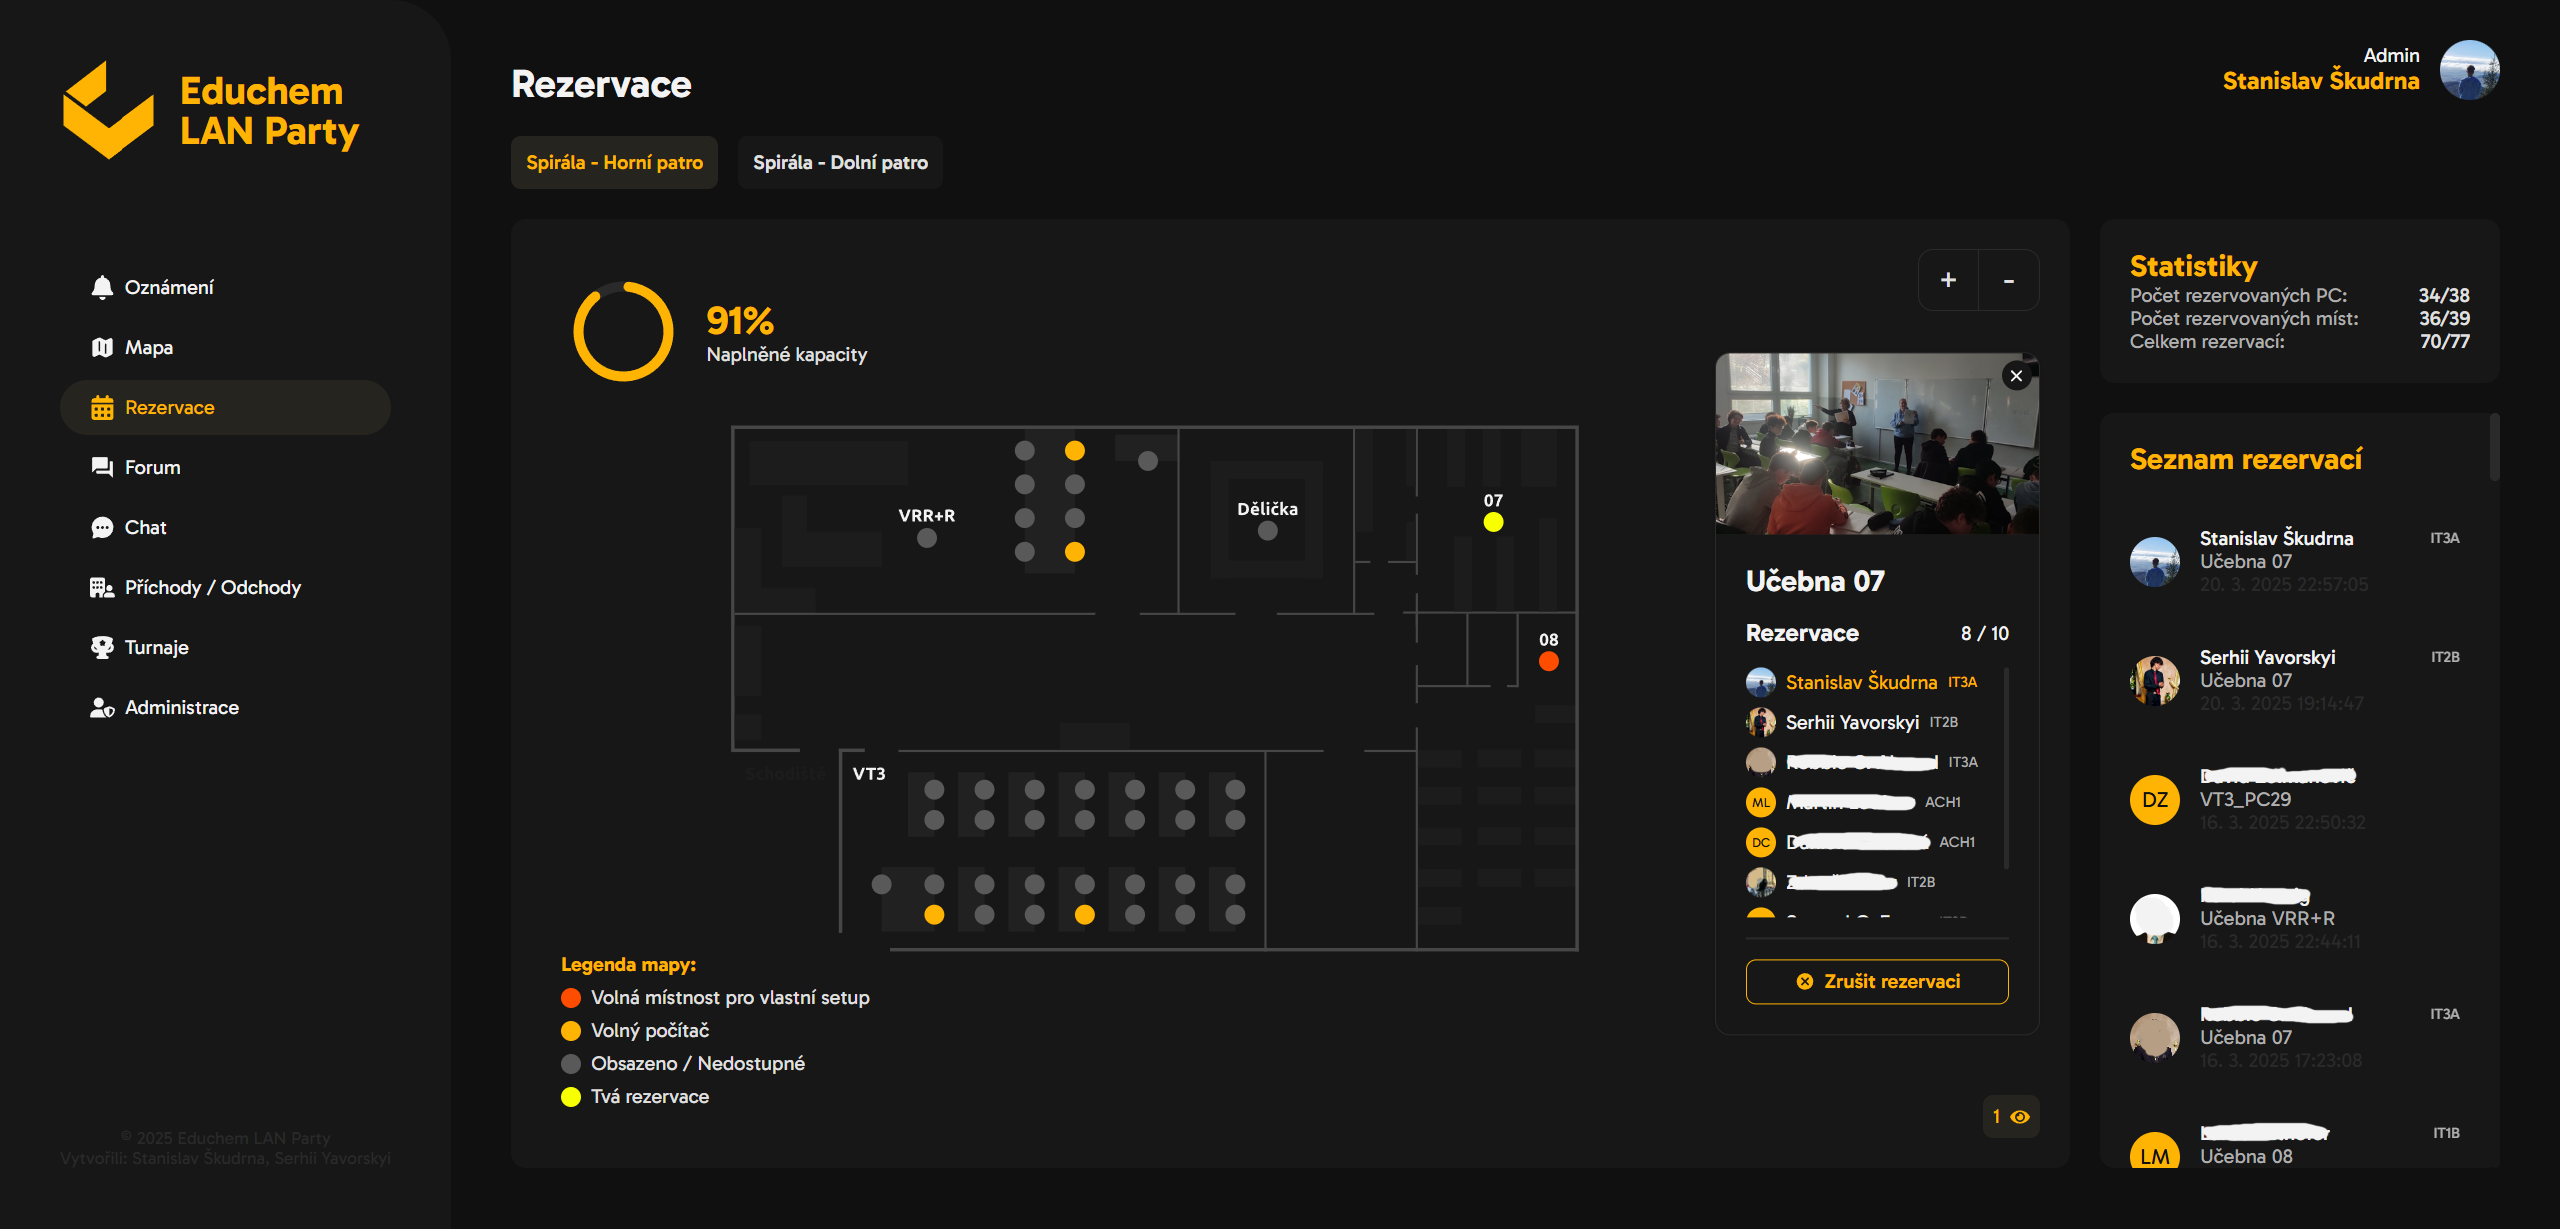This screenshot has width=2560, height=1229.
Task: Click the Administrace user-shield icon
Action: (102, 708)
